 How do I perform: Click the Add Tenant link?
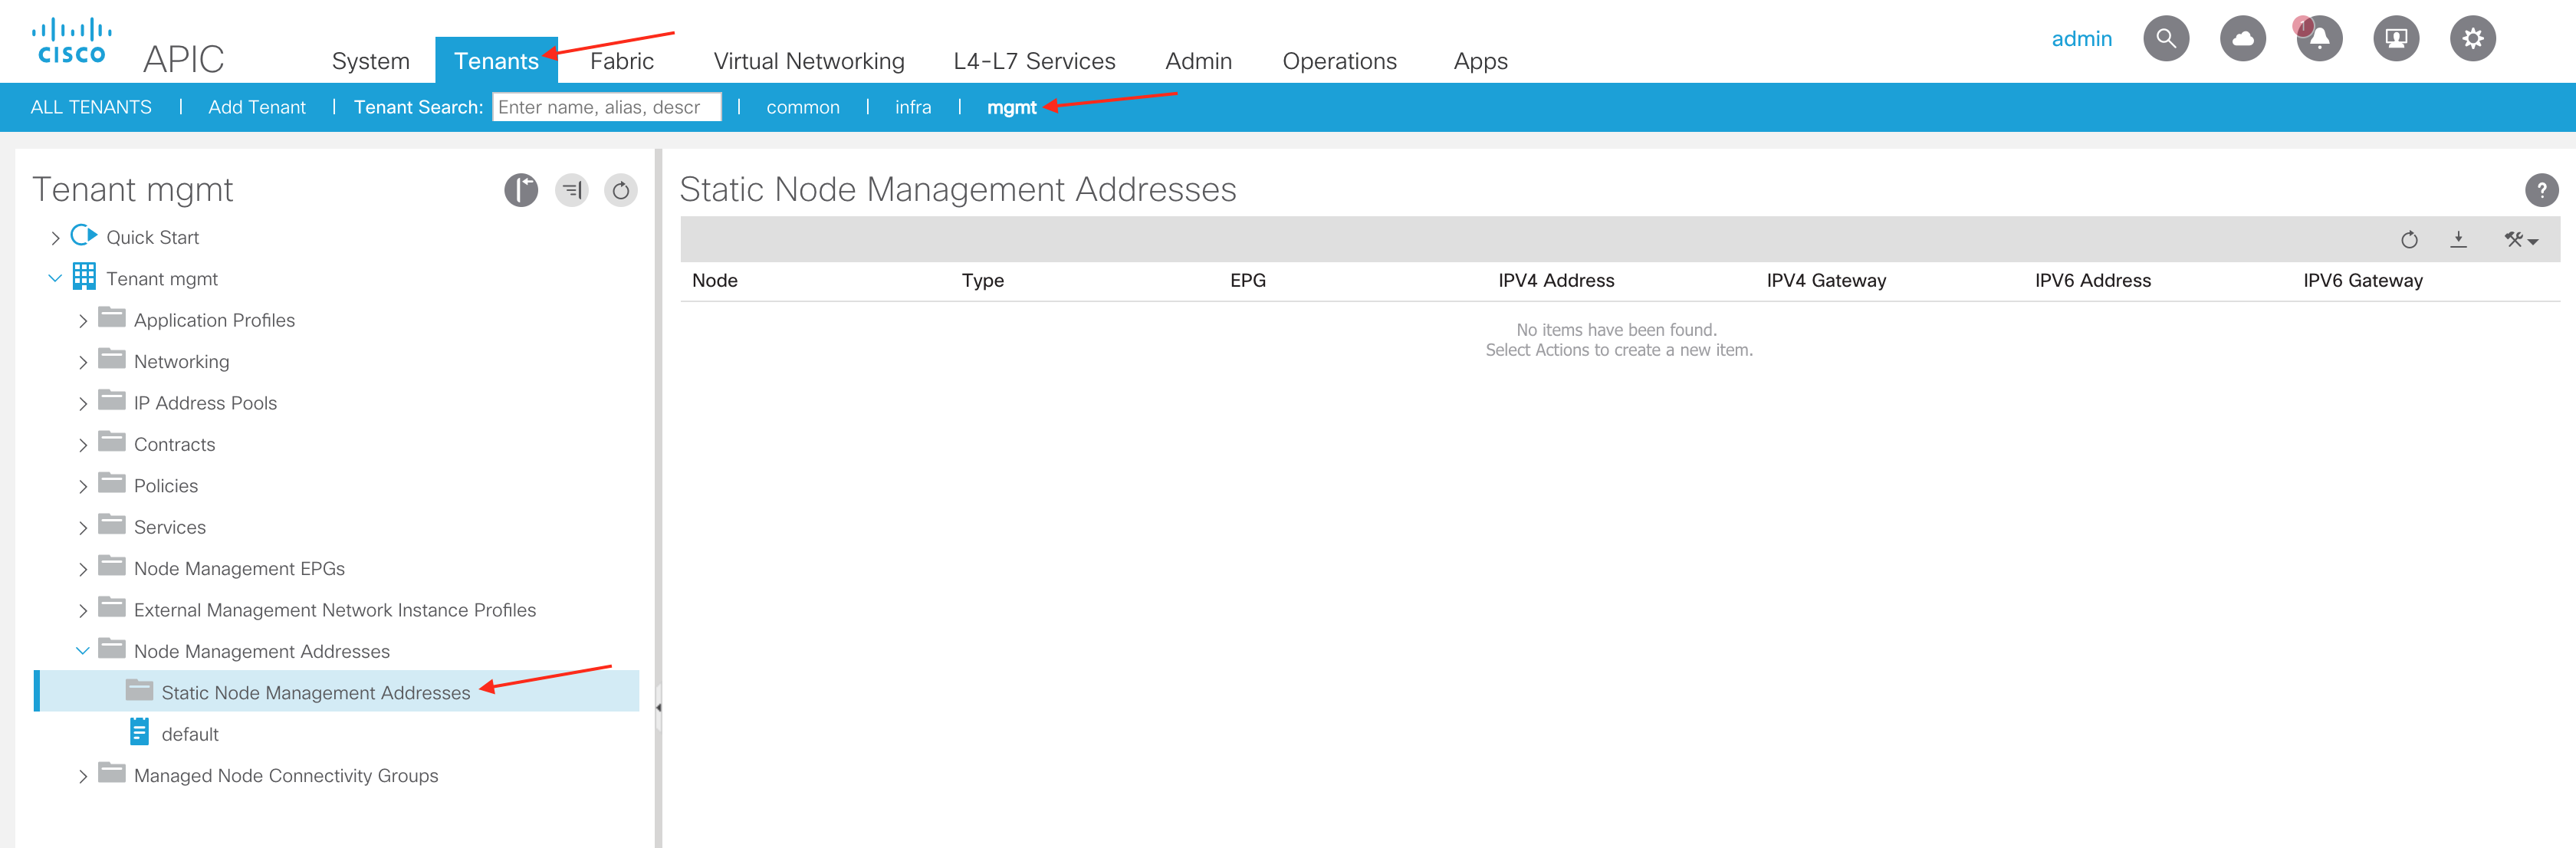[x=257, y=107]
